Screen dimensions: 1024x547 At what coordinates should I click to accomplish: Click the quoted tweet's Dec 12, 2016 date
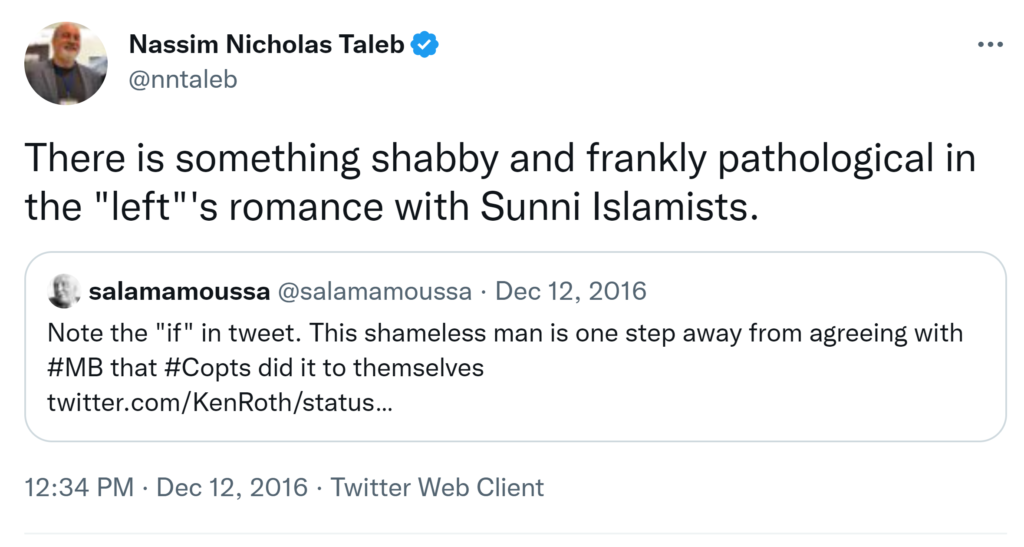[571, 292]
